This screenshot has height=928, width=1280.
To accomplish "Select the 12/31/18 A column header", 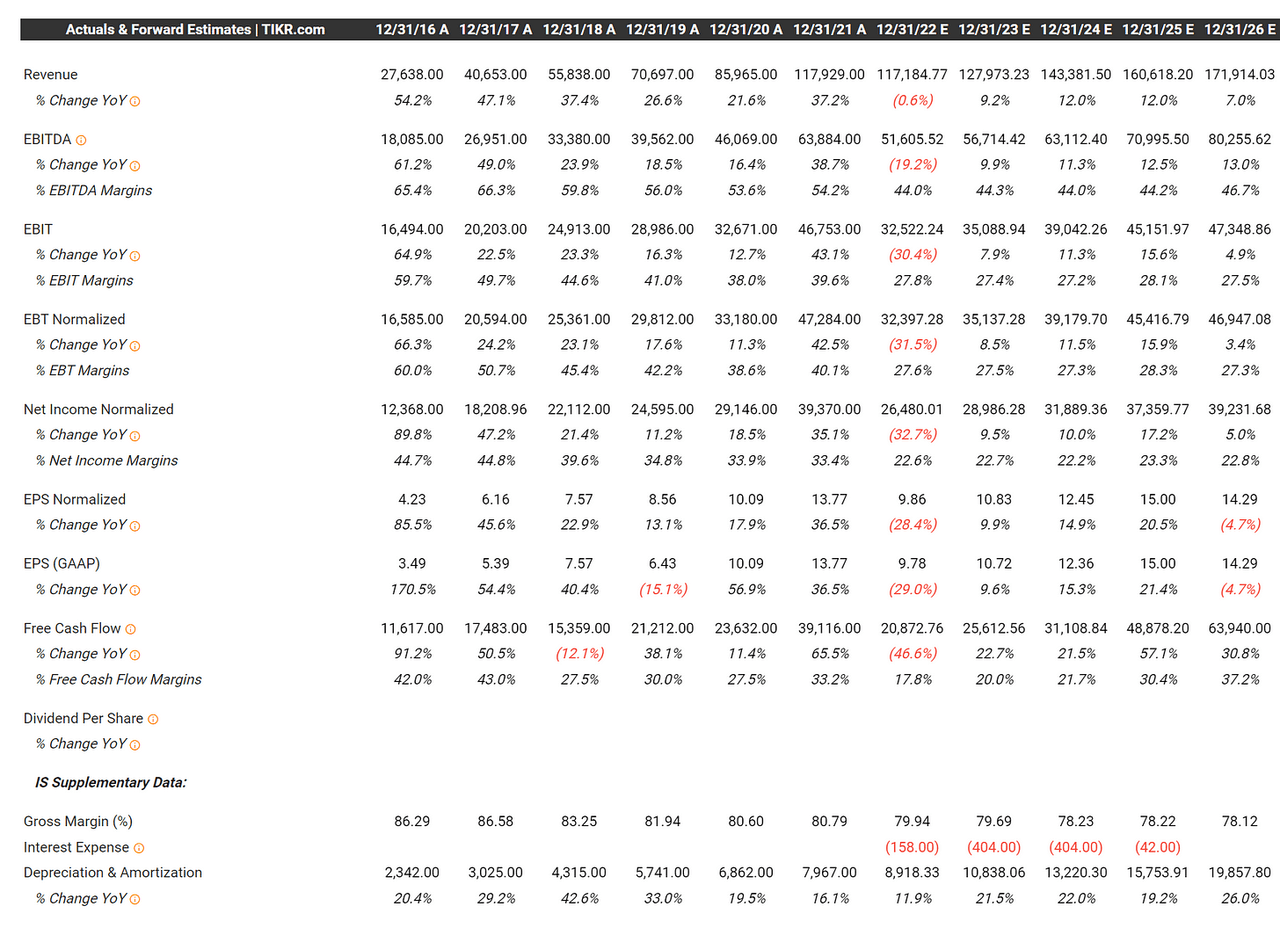I will coord(579,29).
